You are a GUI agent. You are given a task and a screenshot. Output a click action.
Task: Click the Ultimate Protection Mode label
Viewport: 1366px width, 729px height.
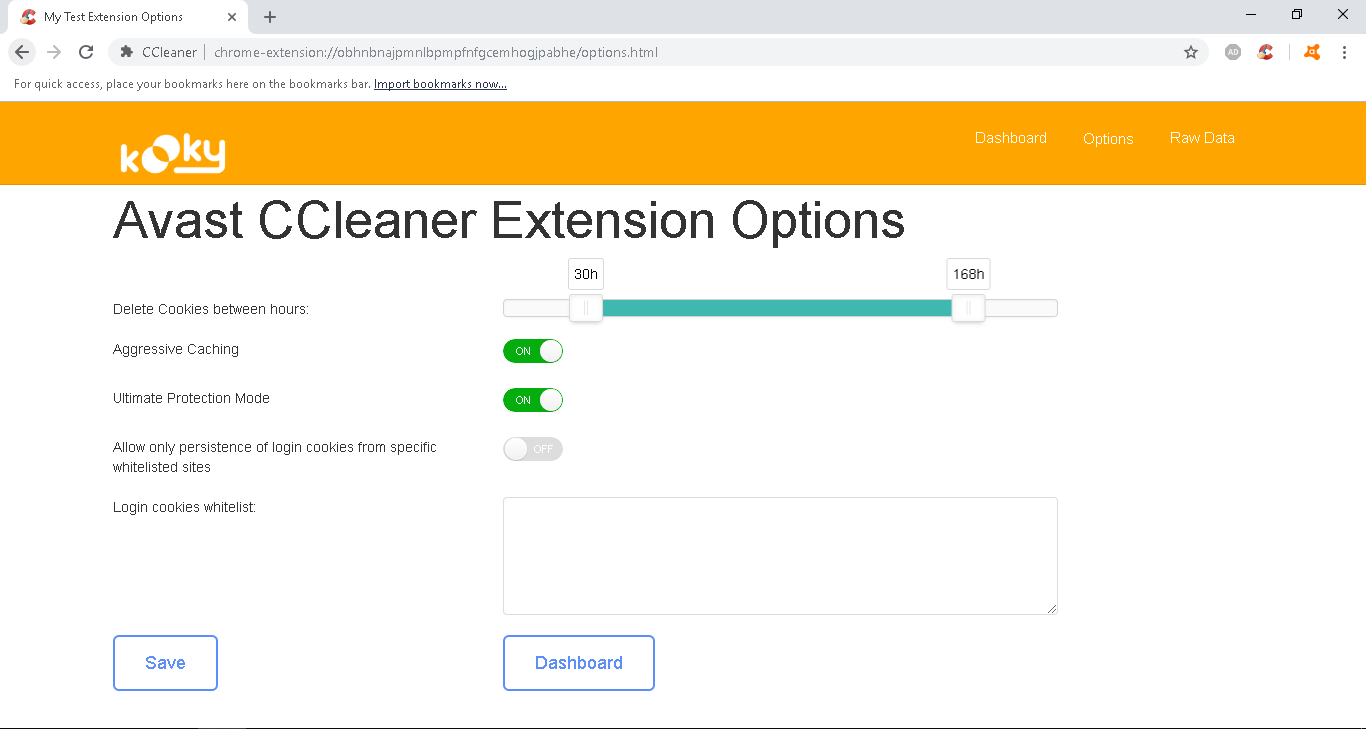pyautogui.click(x=191, y=398)
